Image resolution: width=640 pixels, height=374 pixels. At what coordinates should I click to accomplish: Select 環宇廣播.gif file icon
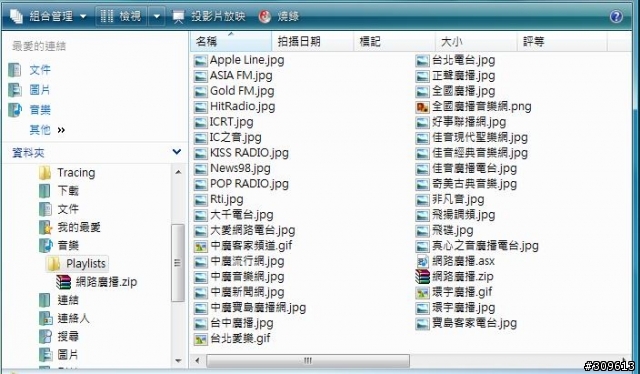[422, 292]
